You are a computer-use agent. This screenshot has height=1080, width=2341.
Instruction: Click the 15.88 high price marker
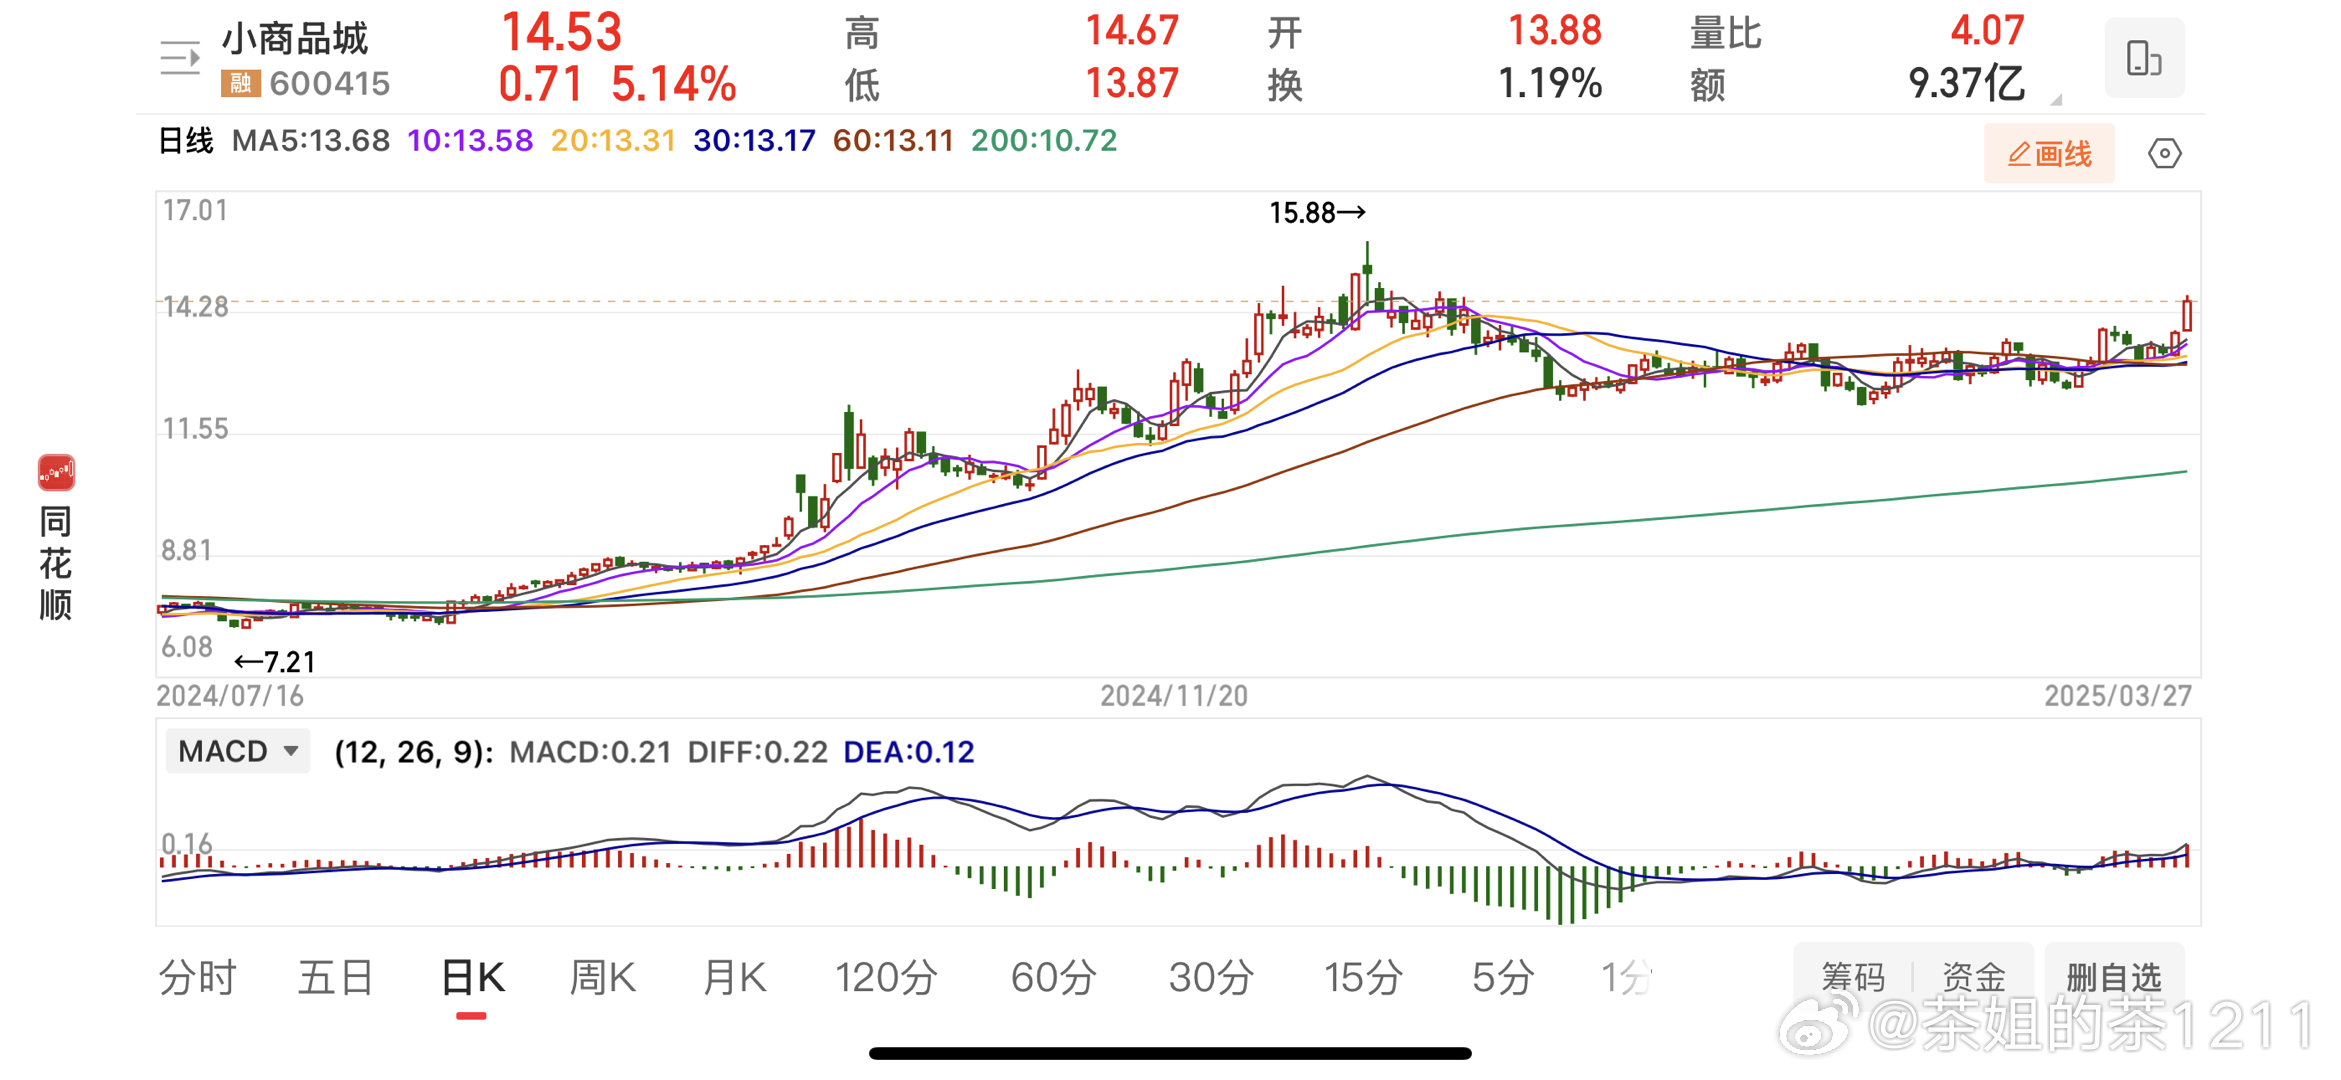pyautogui.click(x=1316, y=213)
